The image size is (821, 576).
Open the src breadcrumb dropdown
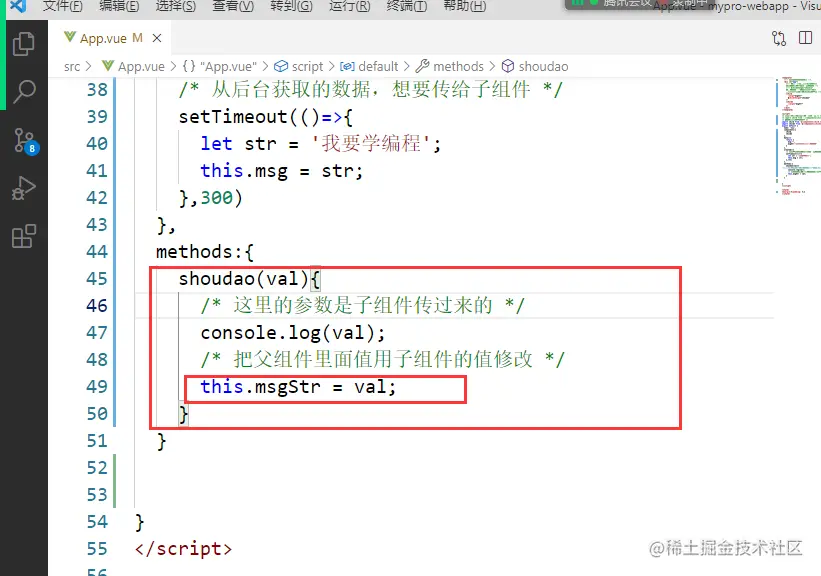[72, 66]
